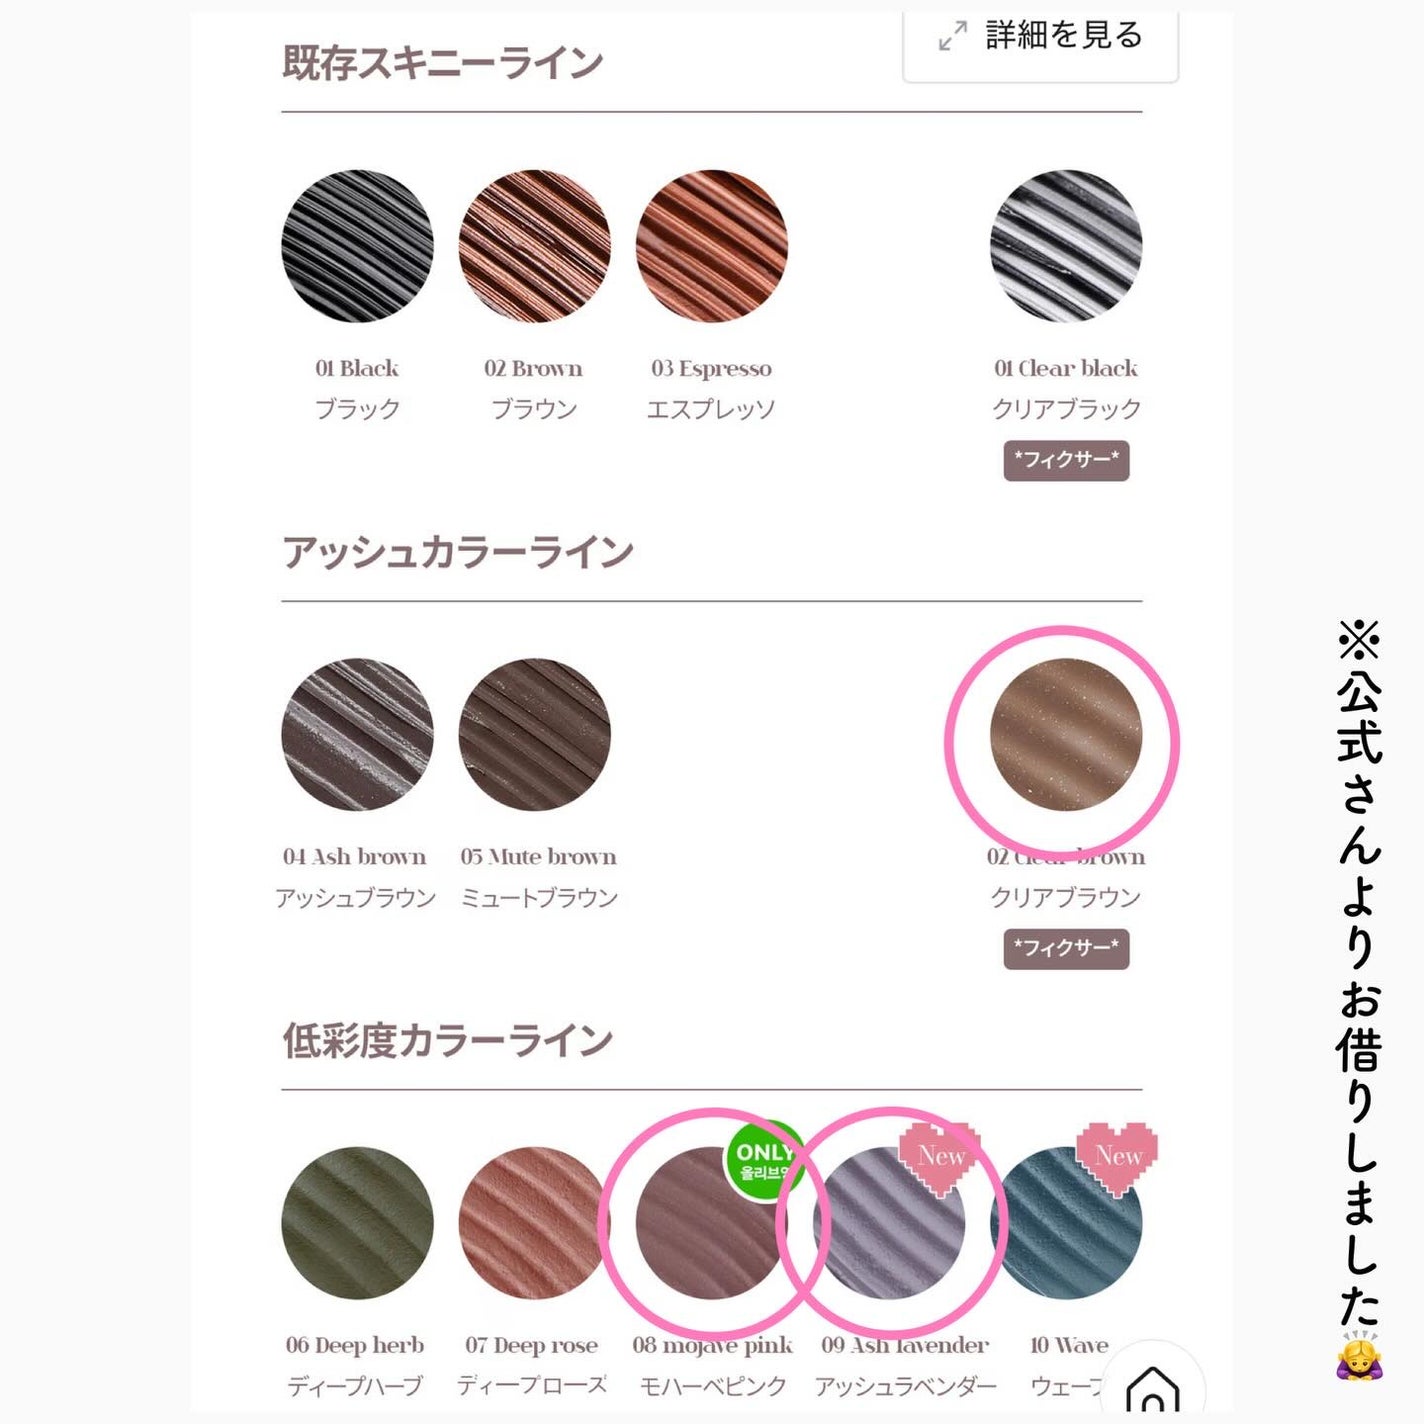The height and width of the screenshot is (1424, 1424).
Task: Click the green ONLY Olive Young badge
Action: 764,1160
